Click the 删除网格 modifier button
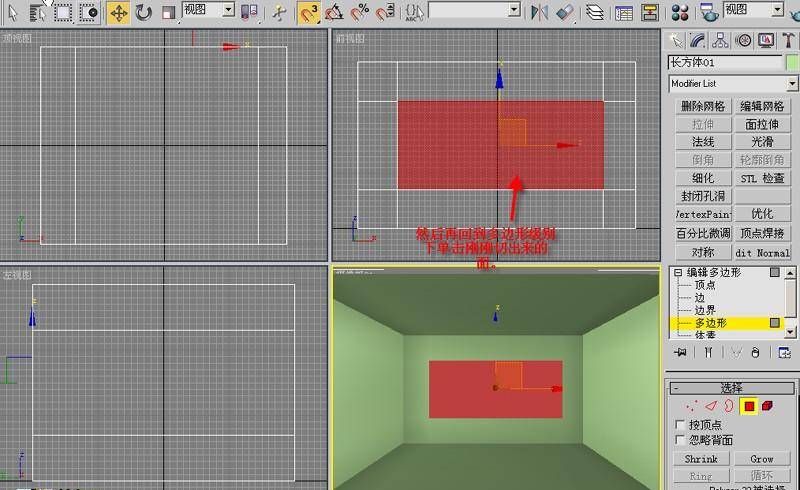The image size is (800, 490). 703,106
